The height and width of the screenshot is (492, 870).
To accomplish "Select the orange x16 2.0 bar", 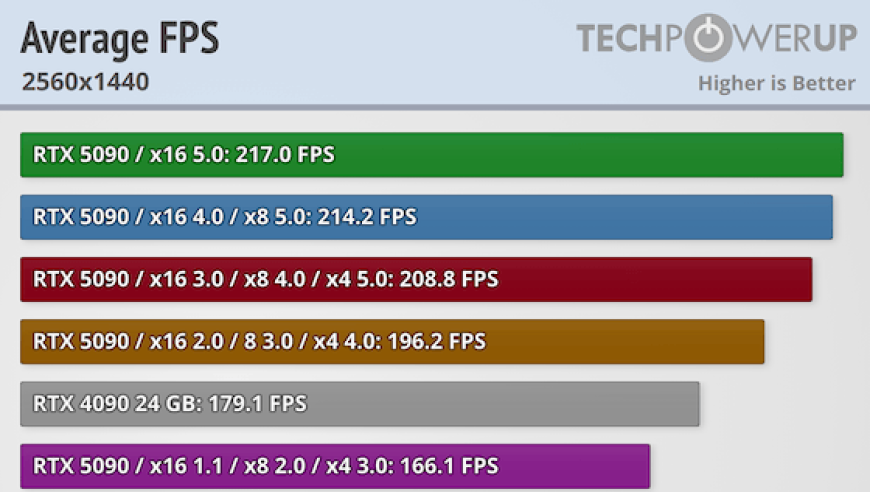I will tap(392, 341).
